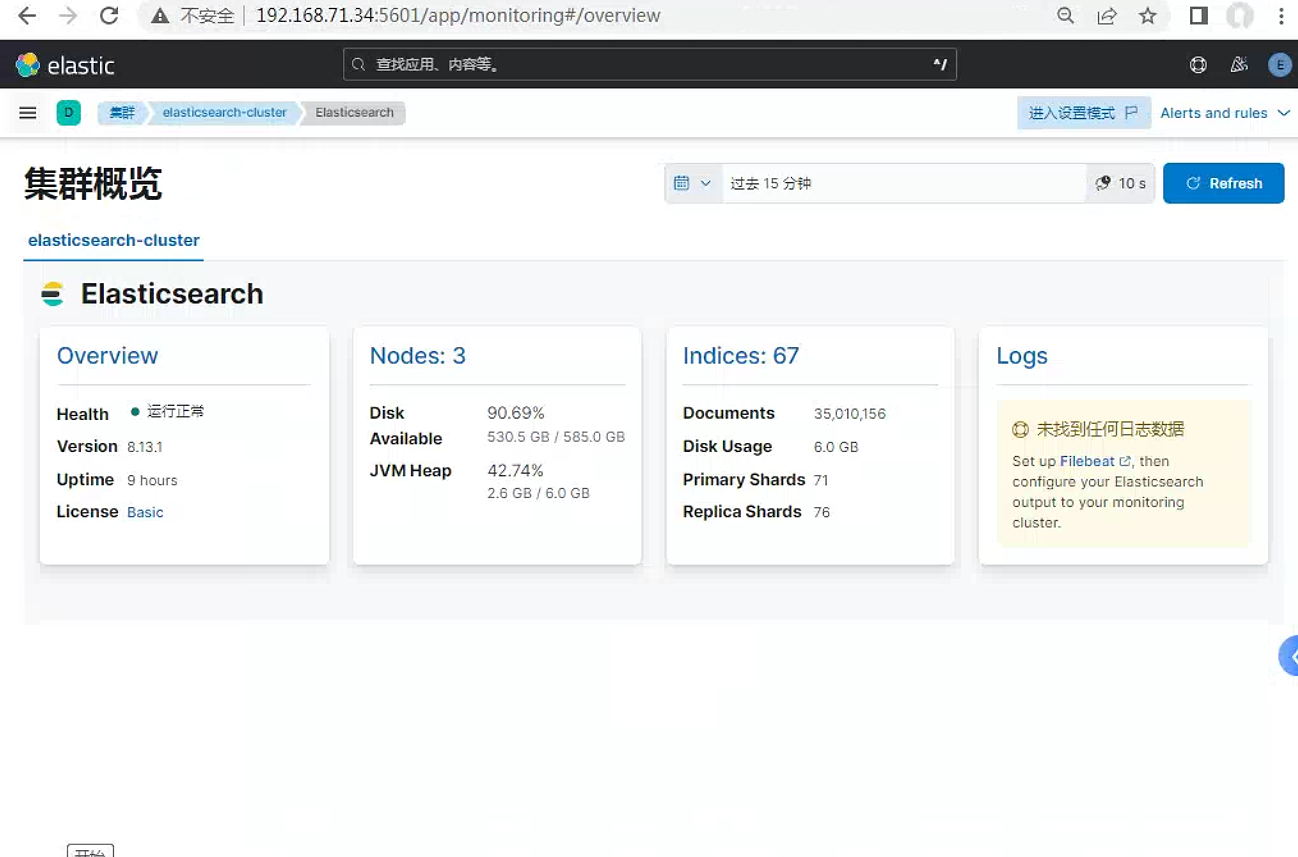Open the browser side panel

[1199, 16]
